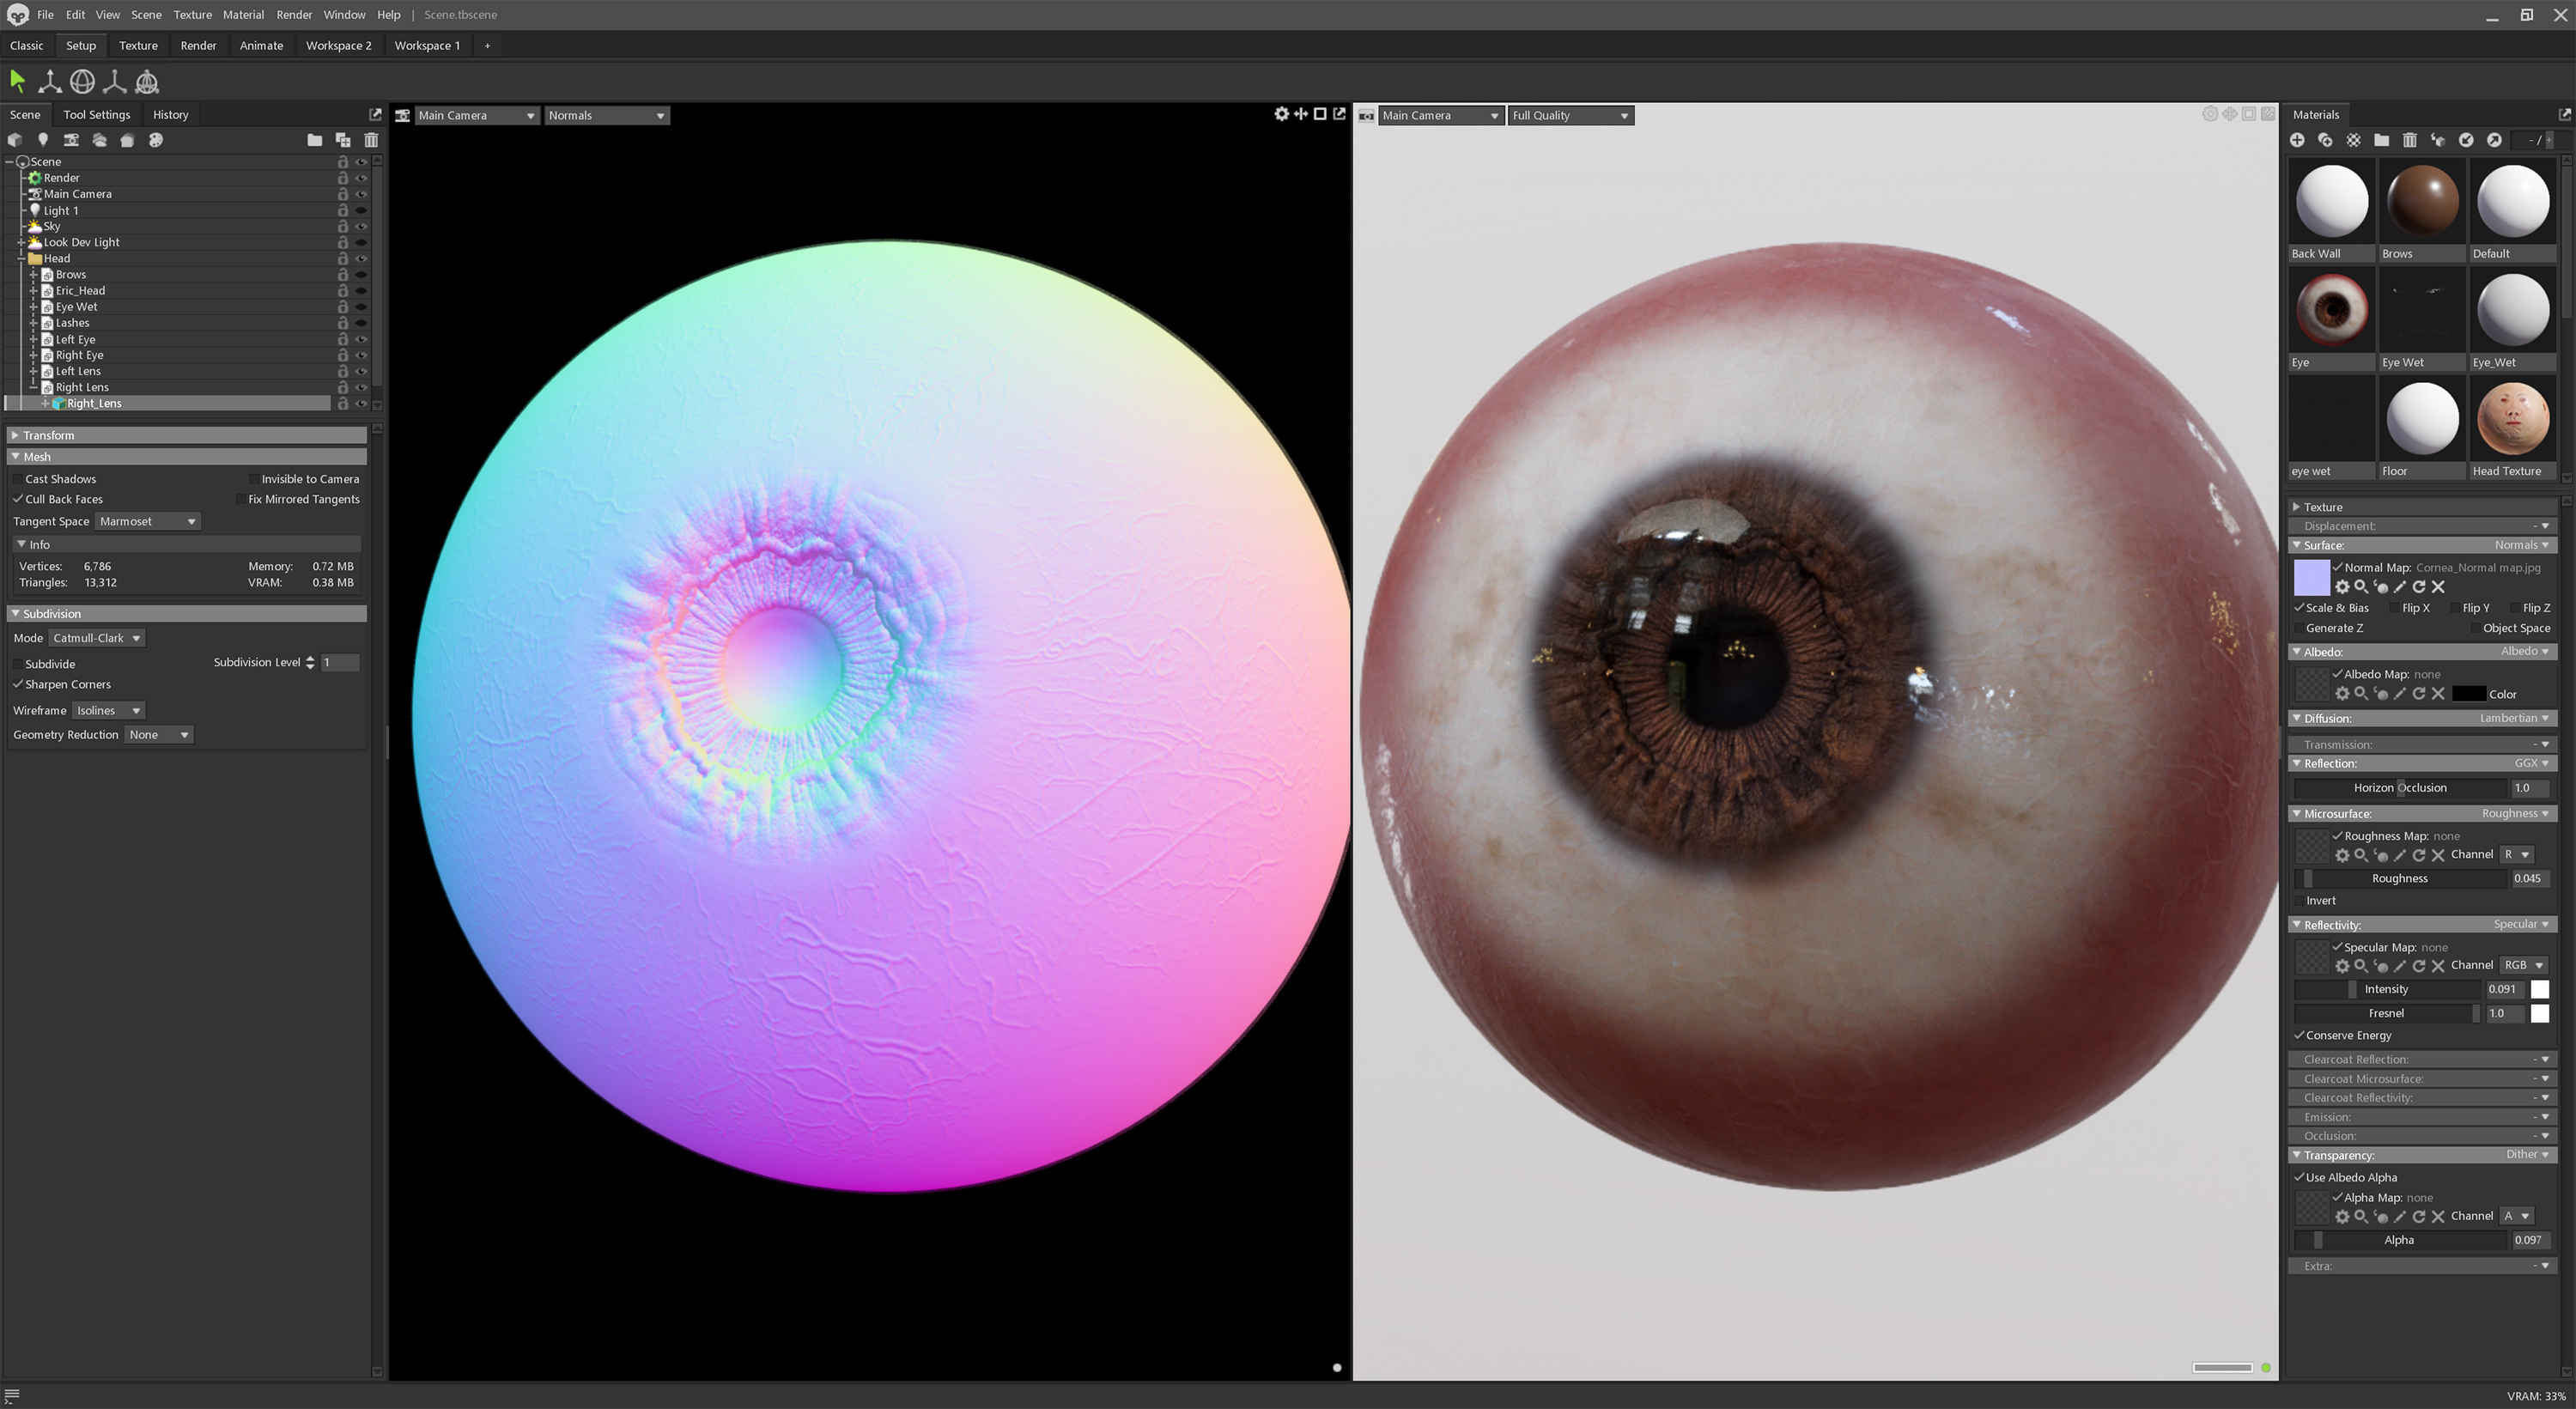The image size is (2576, 1409).
Task: Add a new camera to the scene
Action: coord(71,140)
